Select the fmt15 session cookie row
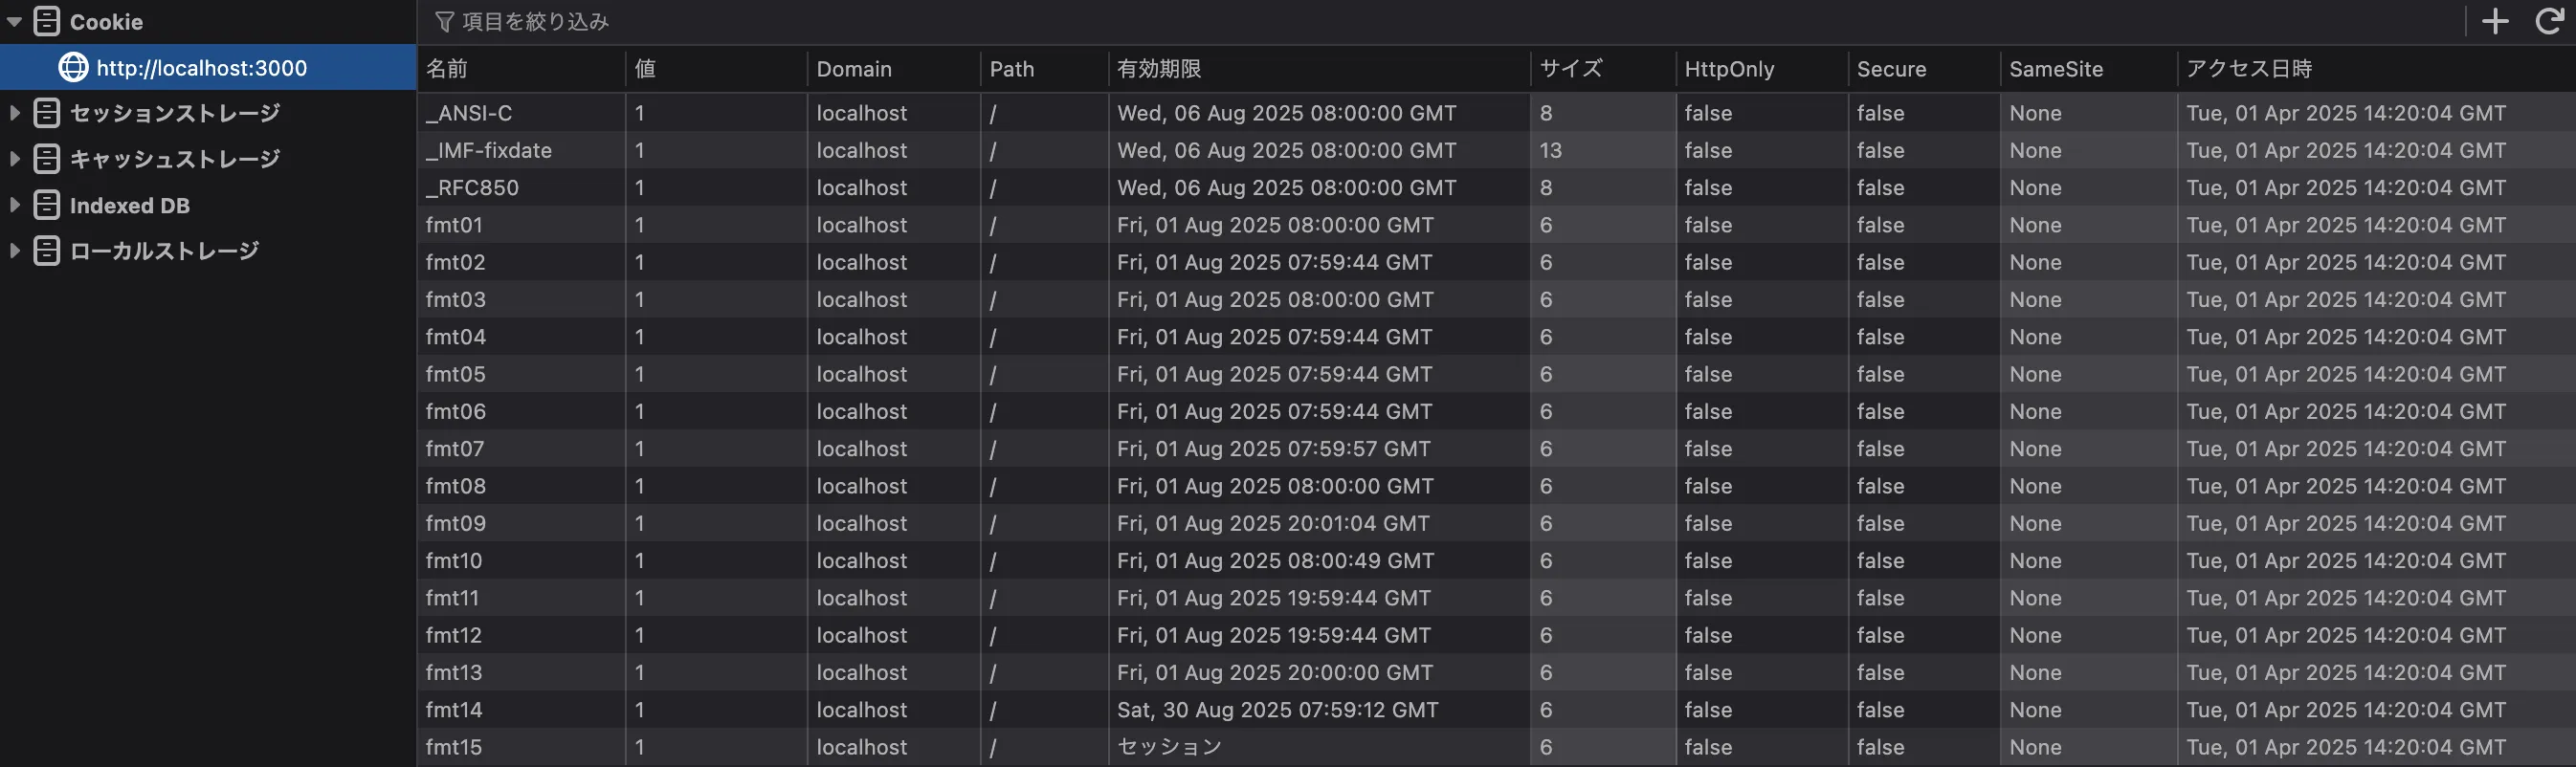The width and height of the screenshot is (2576, 767). [x=454, y=747]
